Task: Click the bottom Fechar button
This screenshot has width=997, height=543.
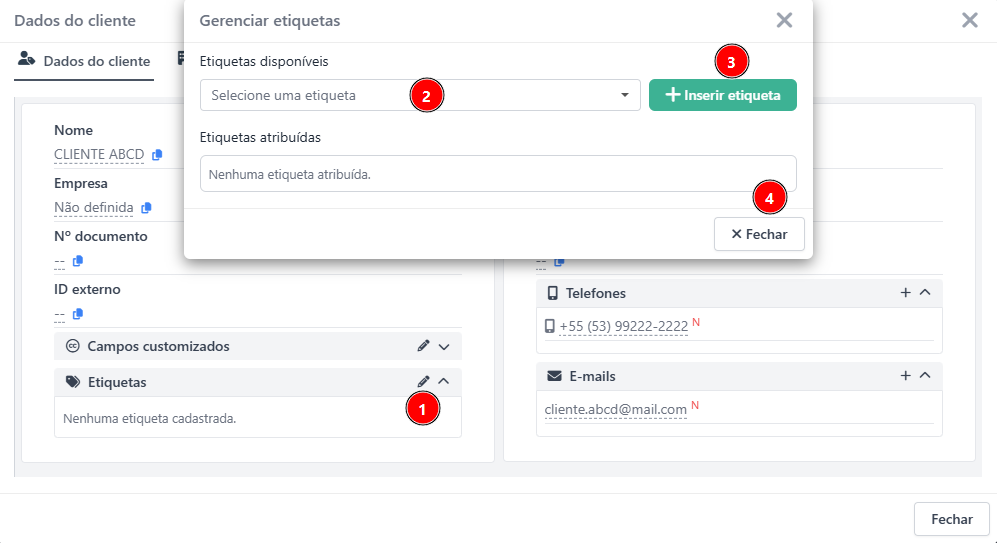Action: pyautogui.click(x=951, y=519)
